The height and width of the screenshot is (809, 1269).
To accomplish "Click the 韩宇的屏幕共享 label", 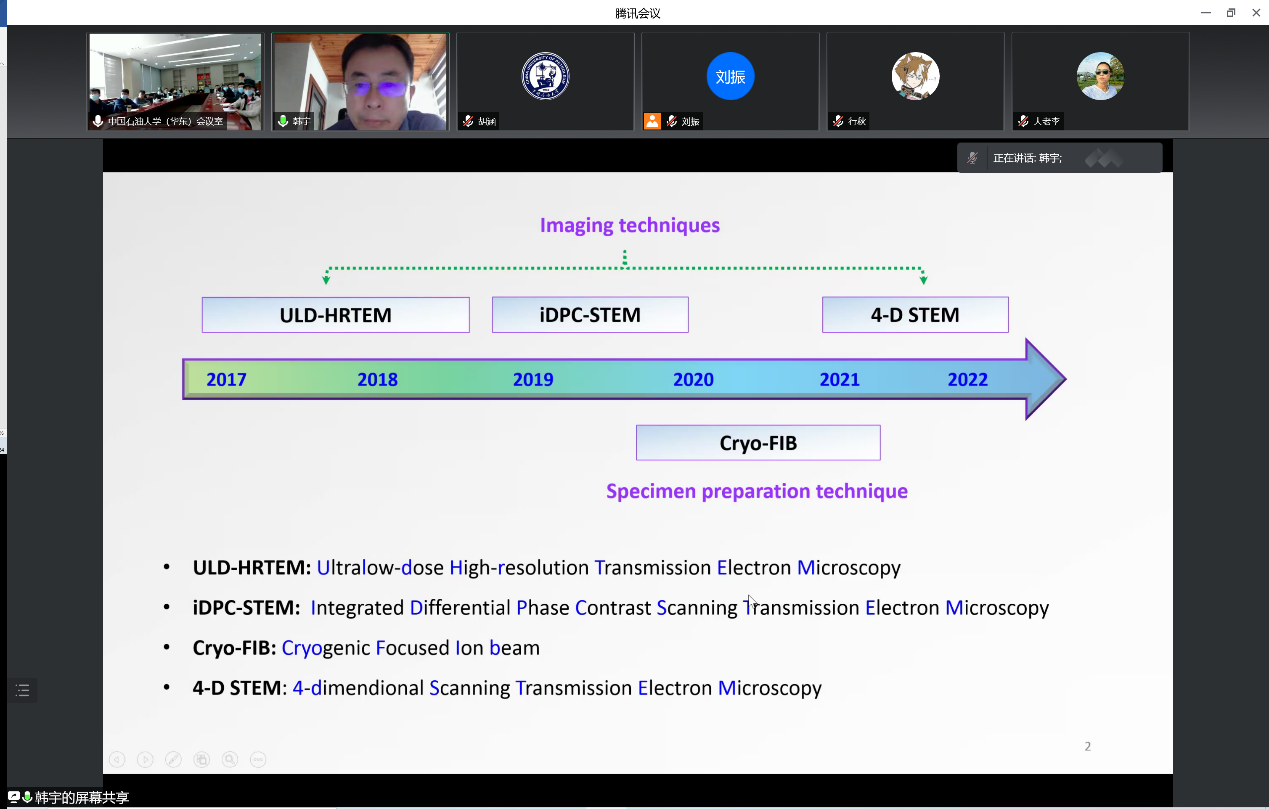I will coord(82,797).
